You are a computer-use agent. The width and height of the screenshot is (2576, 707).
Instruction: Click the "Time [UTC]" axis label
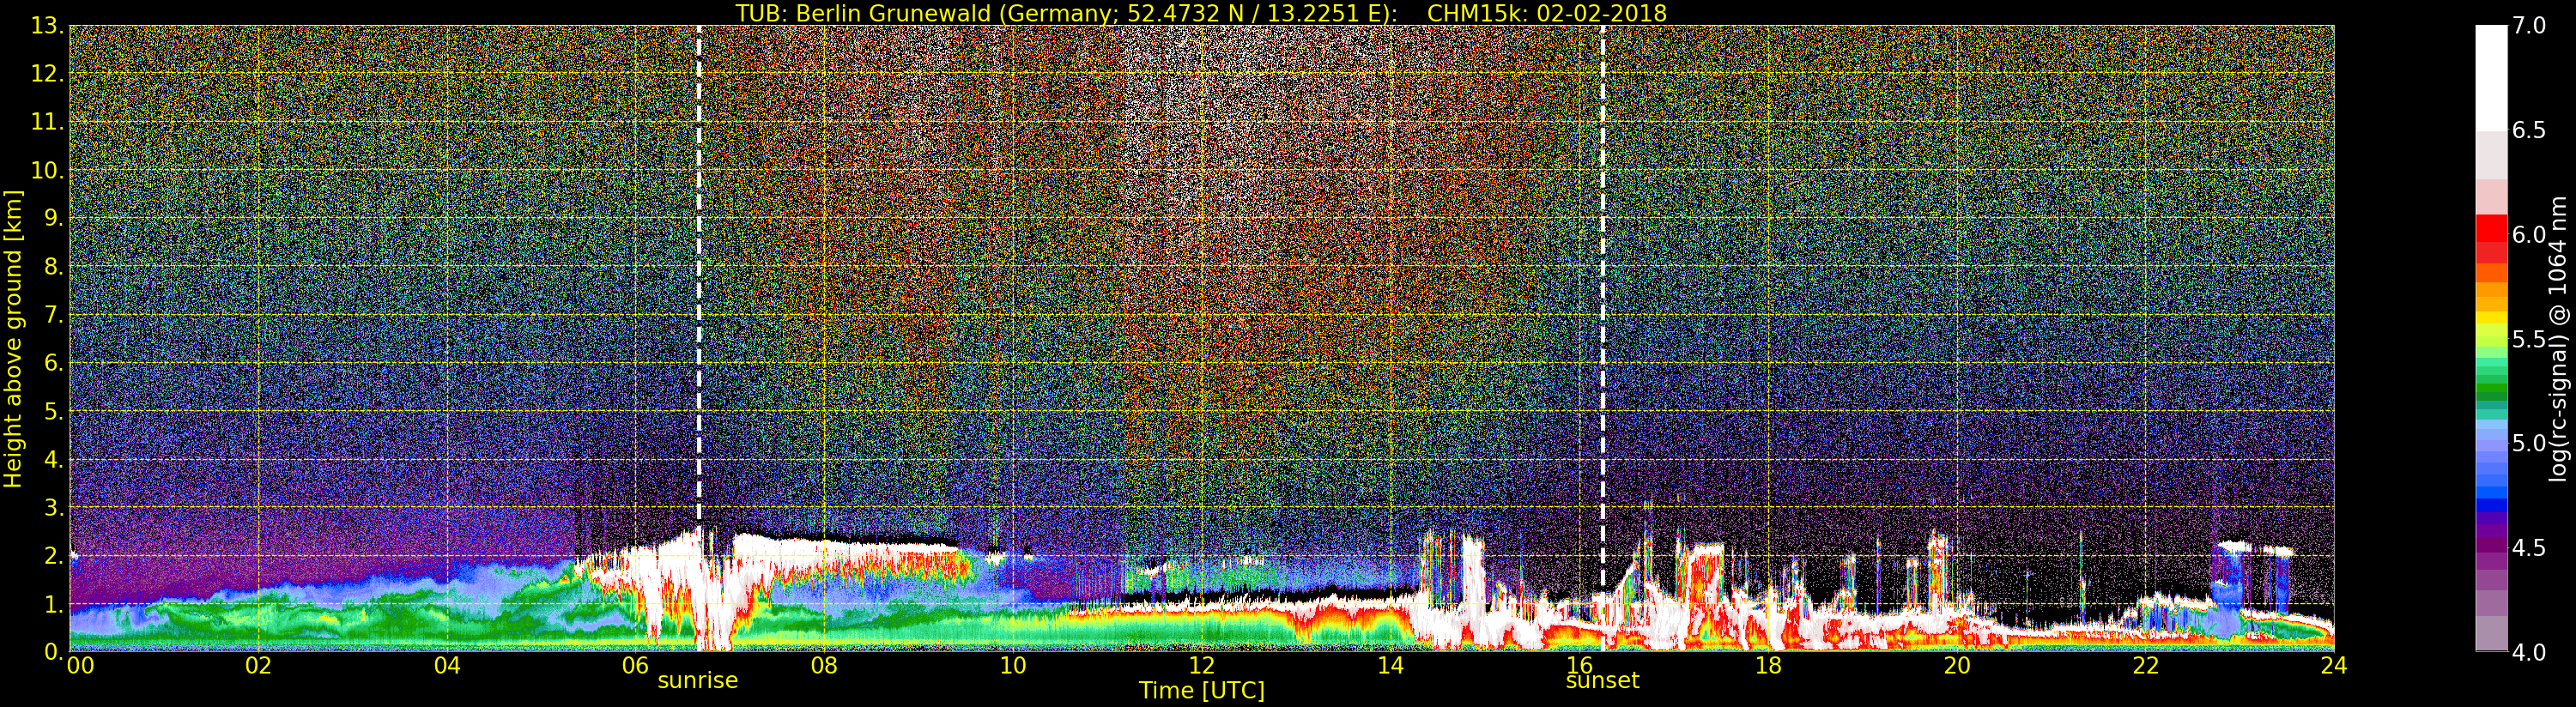tap(1202, 691)
